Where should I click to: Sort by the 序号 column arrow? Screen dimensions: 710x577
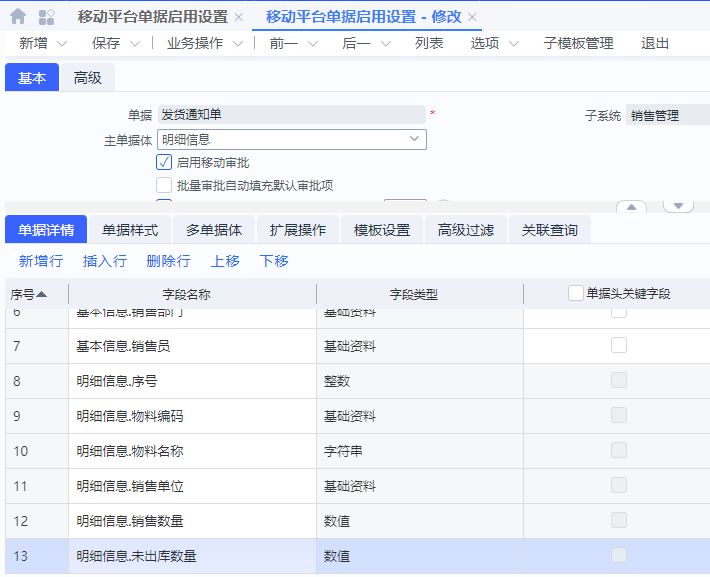pos(42,294)
